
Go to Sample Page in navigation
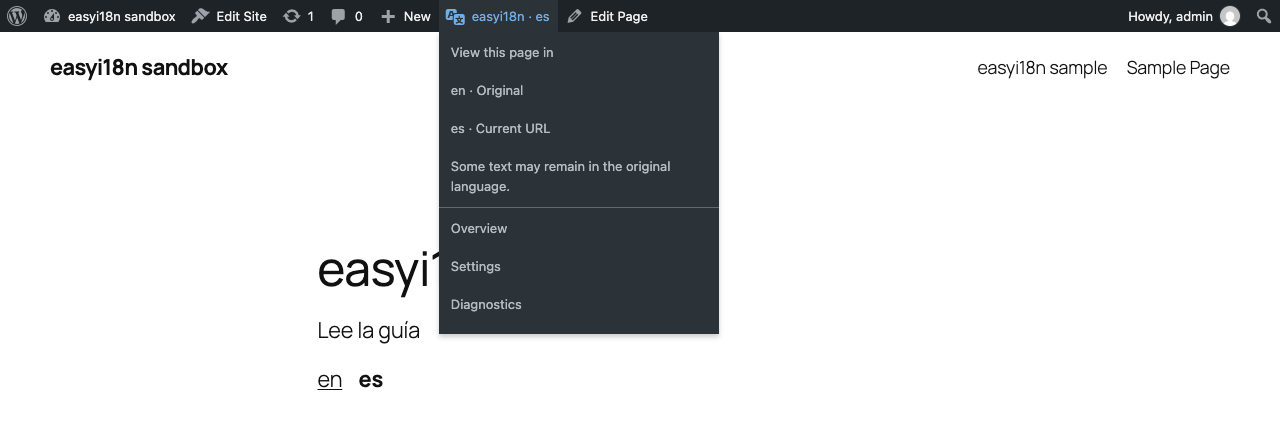pos(1178,68)
